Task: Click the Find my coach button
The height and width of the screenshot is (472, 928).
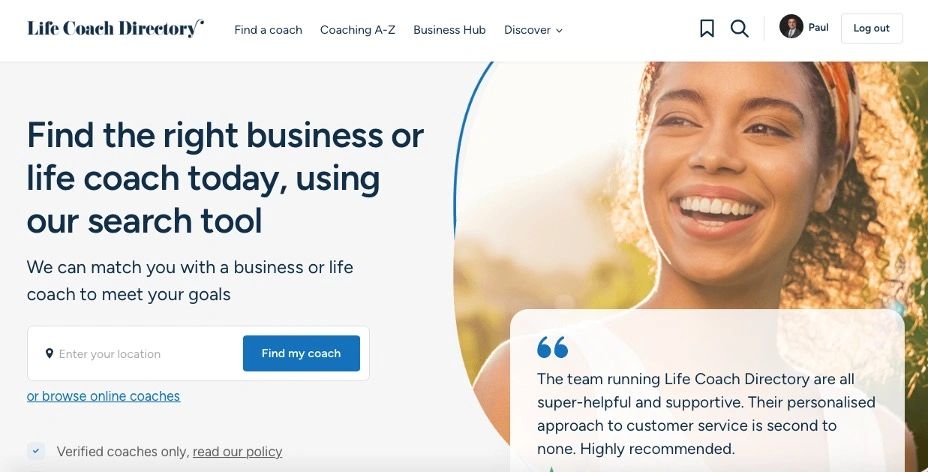Action: pyautogui.click(x=301, y=353)
